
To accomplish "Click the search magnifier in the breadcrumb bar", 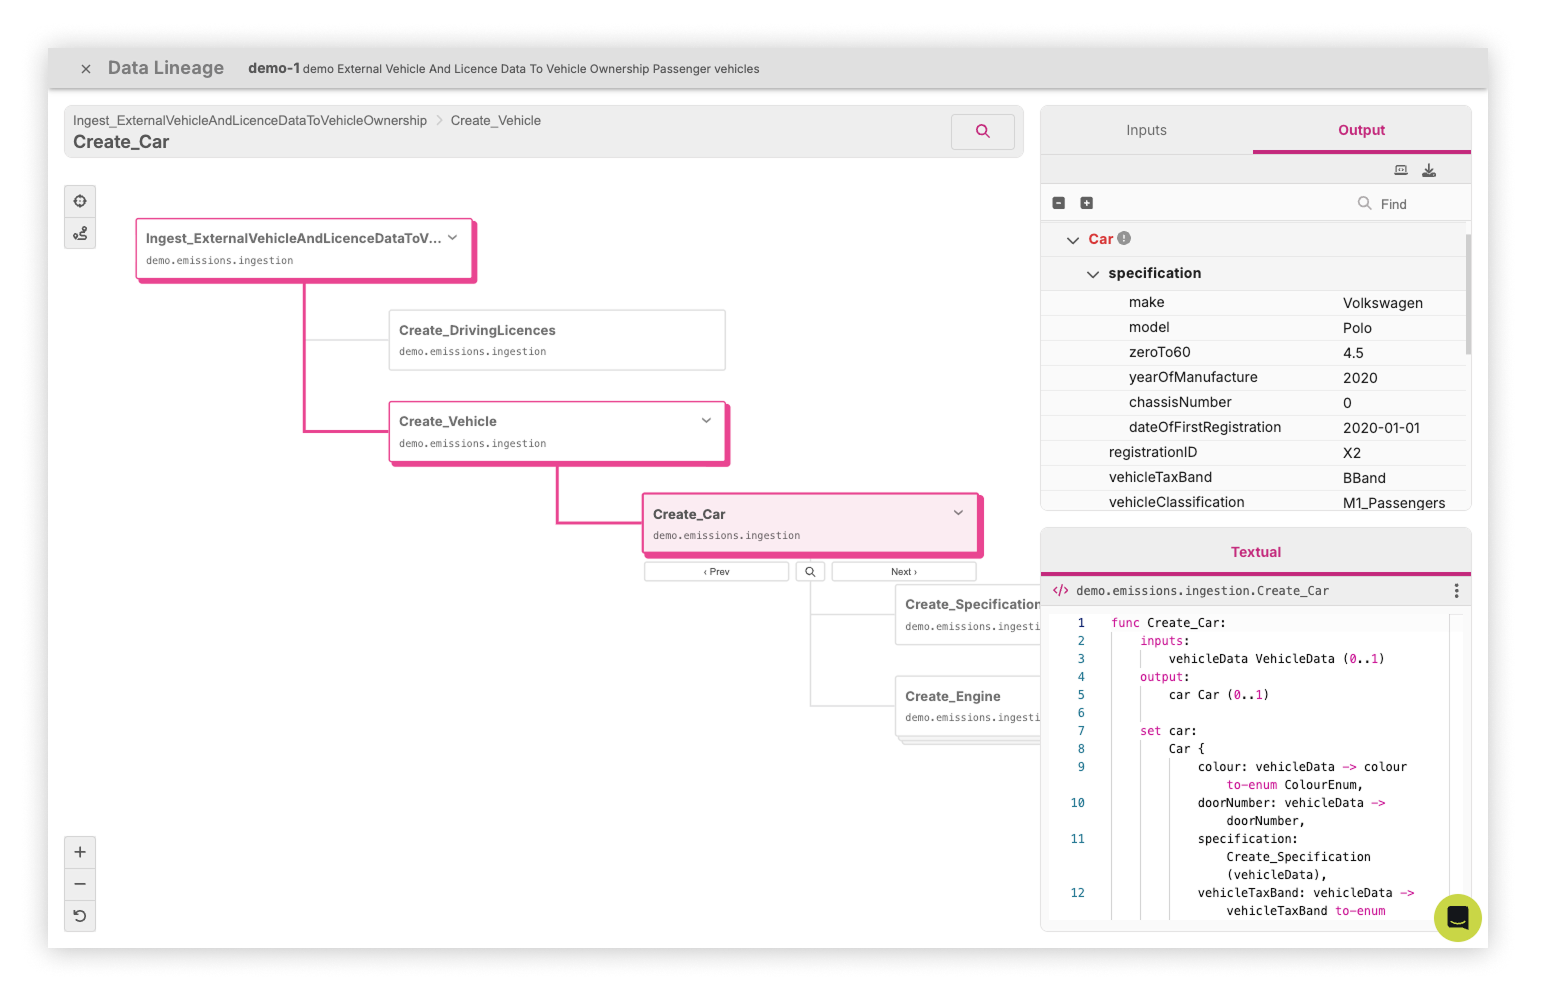I will click(982, 131).
